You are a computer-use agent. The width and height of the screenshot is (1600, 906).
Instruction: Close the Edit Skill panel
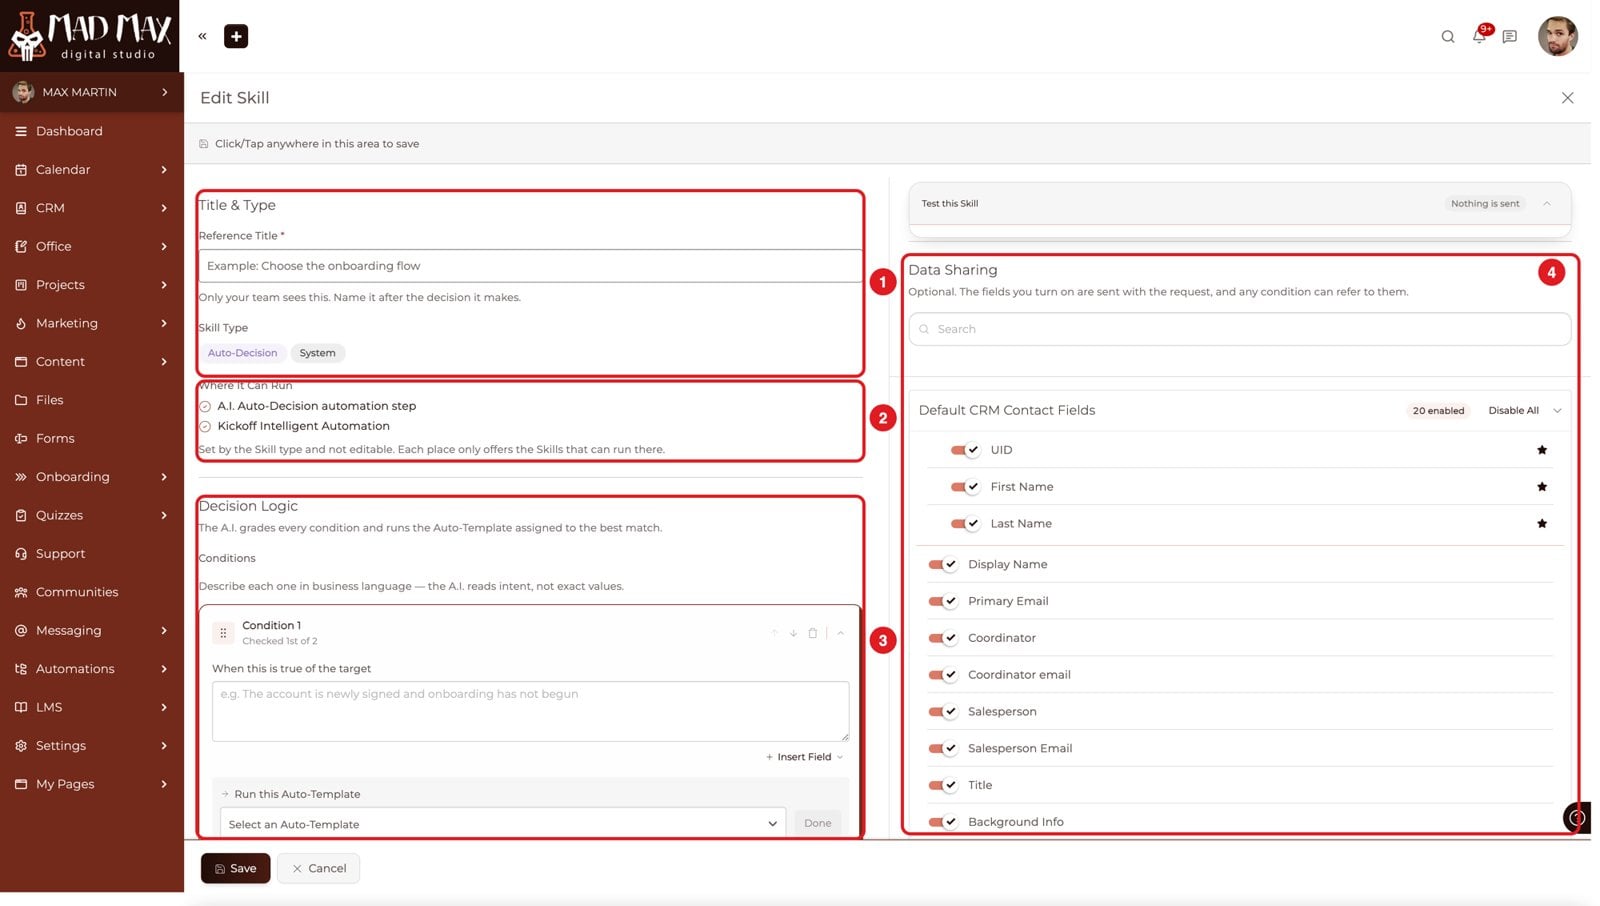click(x=1567, y=98)
